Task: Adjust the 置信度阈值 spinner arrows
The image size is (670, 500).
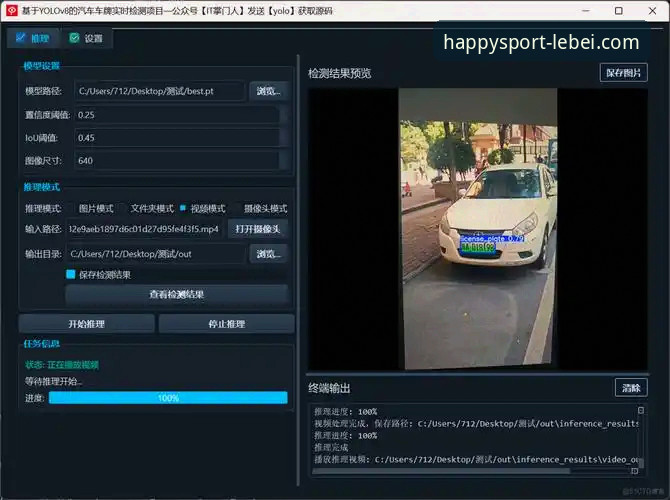Action: 283,115
